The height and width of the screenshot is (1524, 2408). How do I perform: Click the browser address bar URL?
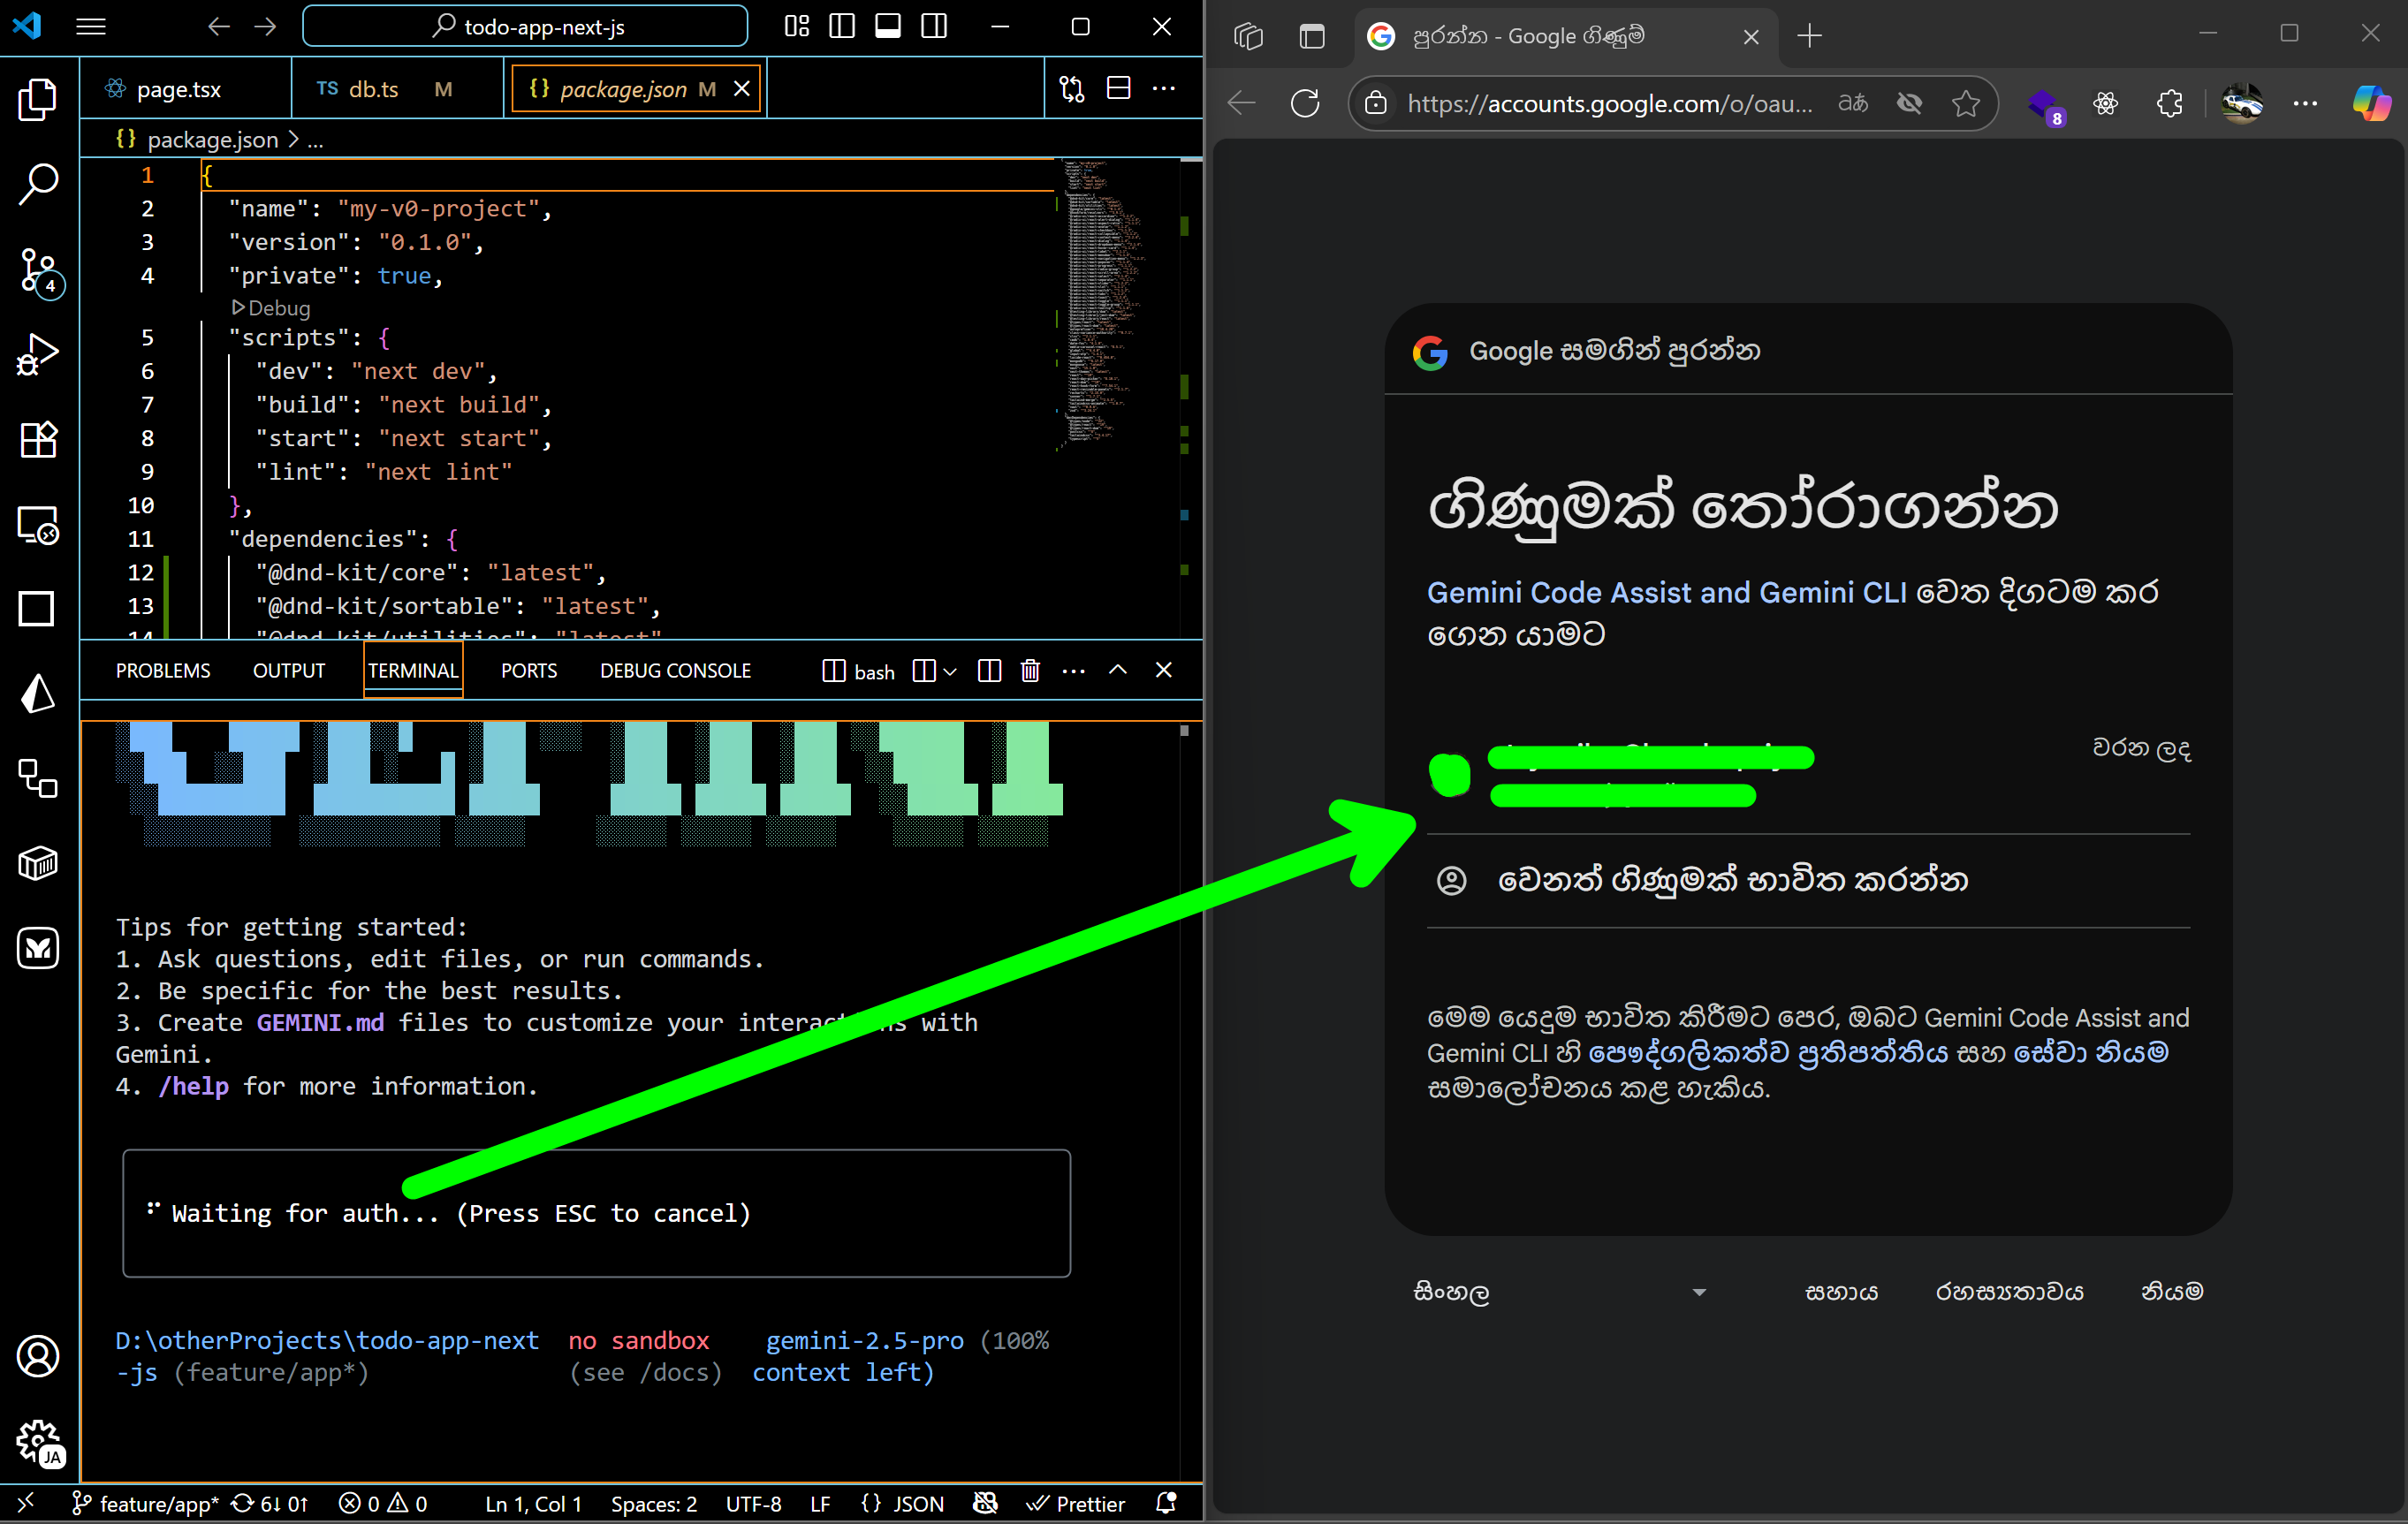[x=1610, y=103]
